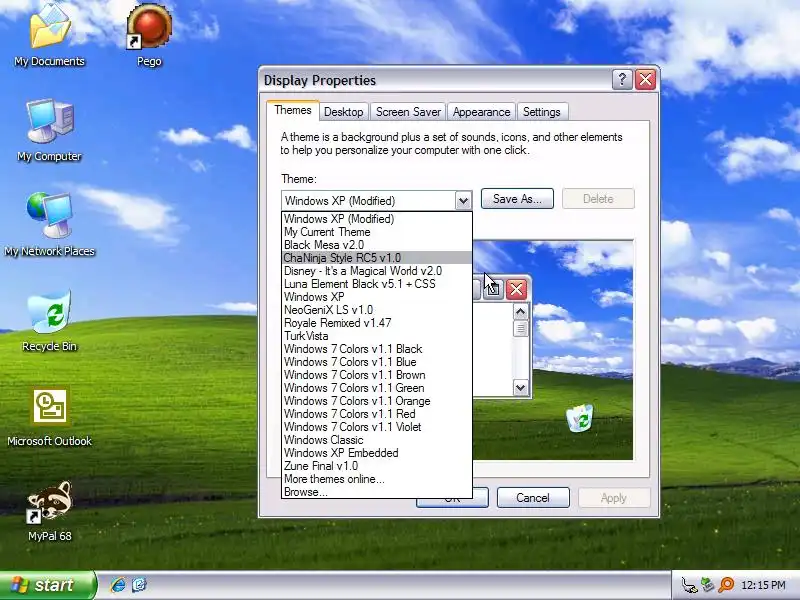Select Black Mesa v2.0 theme
This screenshot has width=800, height=600.
pyautogui.click(x=377, y=245)
